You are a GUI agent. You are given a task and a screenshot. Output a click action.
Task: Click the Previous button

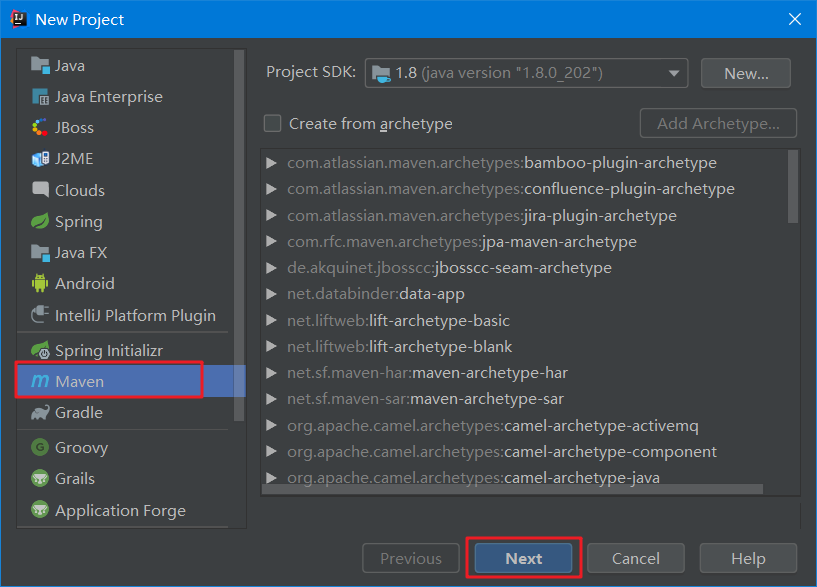coord(411,558)
